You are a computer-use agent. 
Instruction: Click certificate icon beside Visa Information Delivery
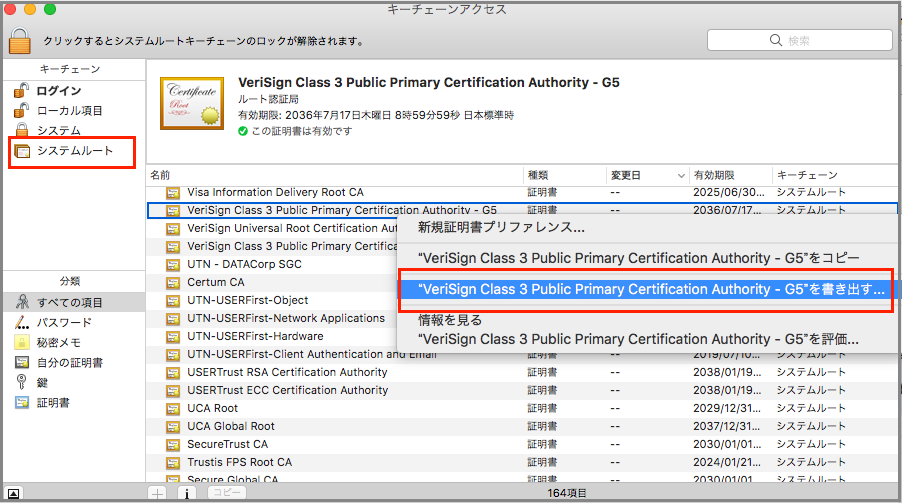[173, 193]
